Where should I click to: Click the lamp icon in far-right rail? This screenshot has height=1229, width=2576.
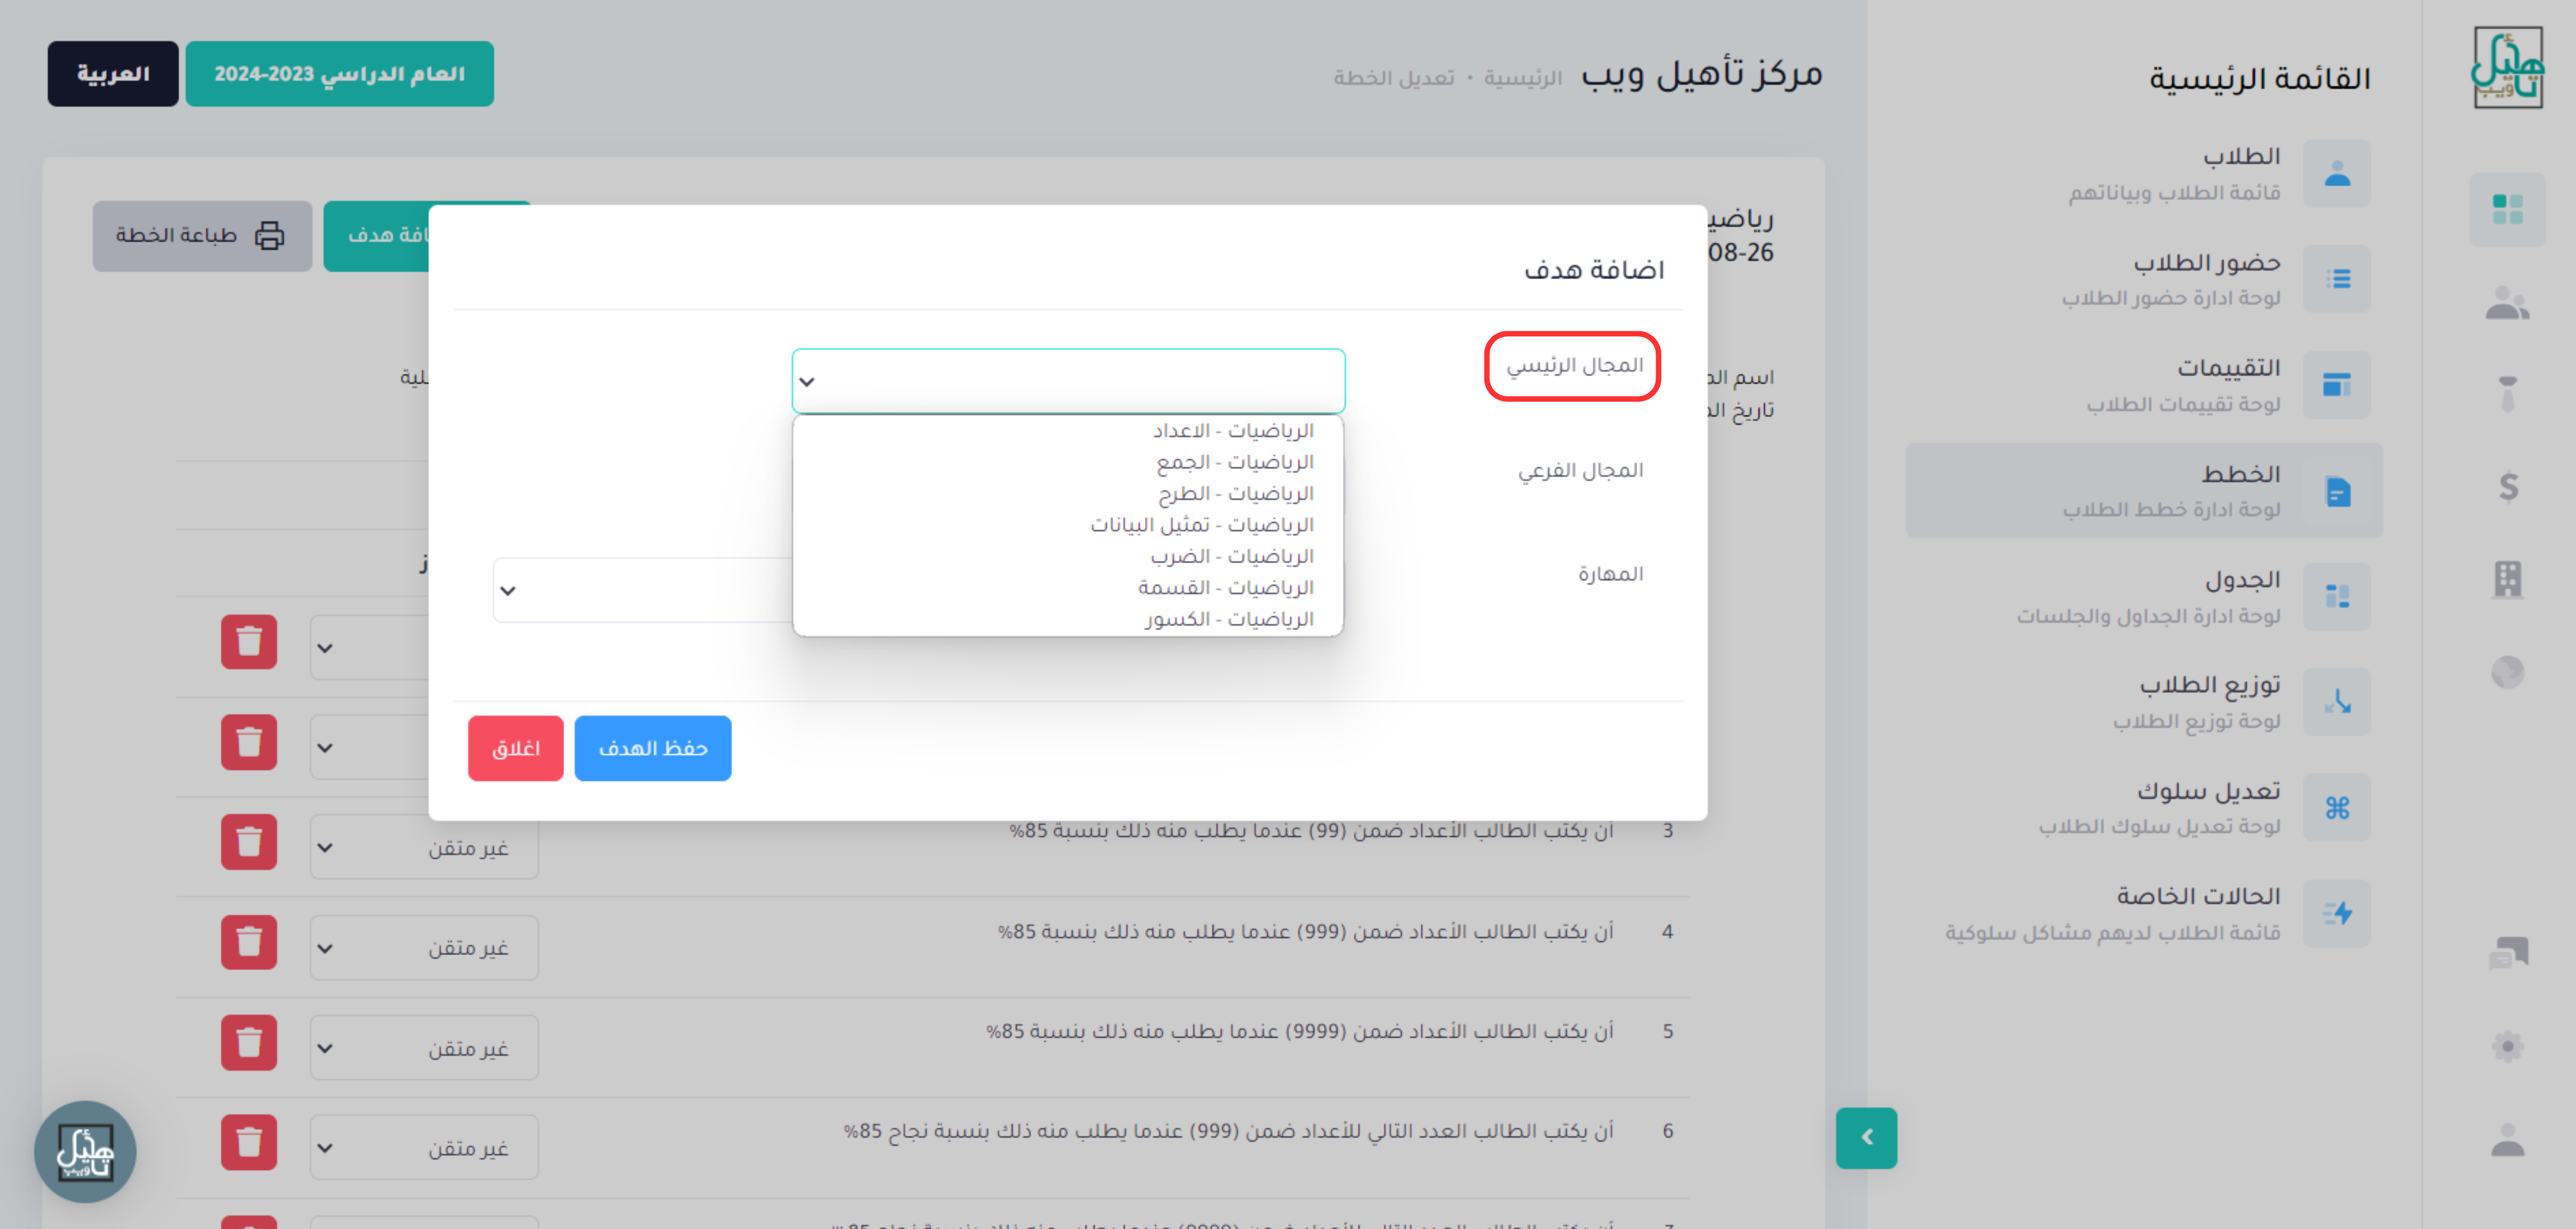click(x=2507, y=394)
